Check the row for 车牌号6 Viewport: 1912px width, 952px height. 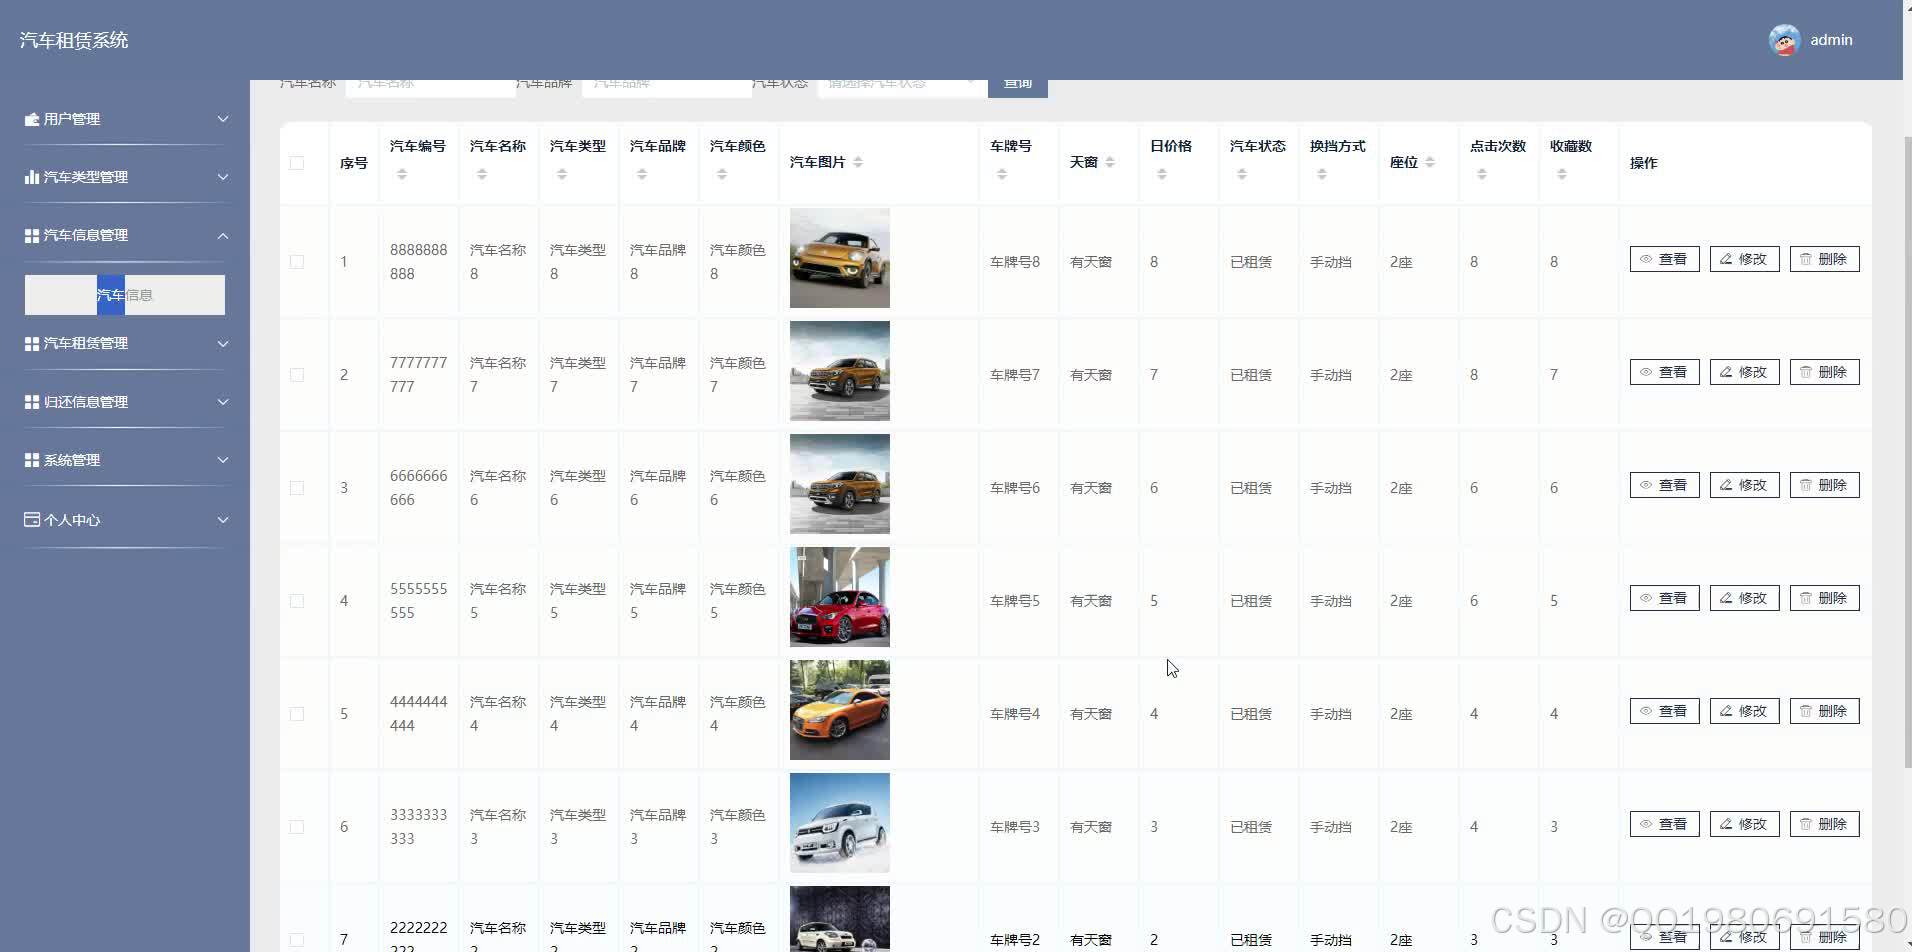tap(297, 488)
